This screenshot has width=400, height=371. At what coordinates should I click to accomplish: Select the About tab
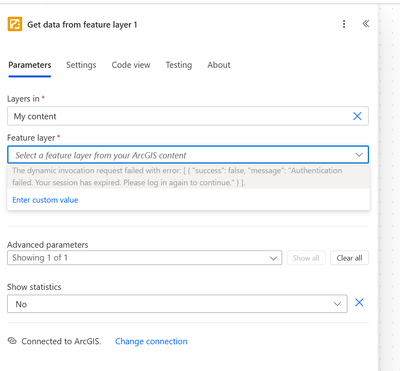click(219, 65)
